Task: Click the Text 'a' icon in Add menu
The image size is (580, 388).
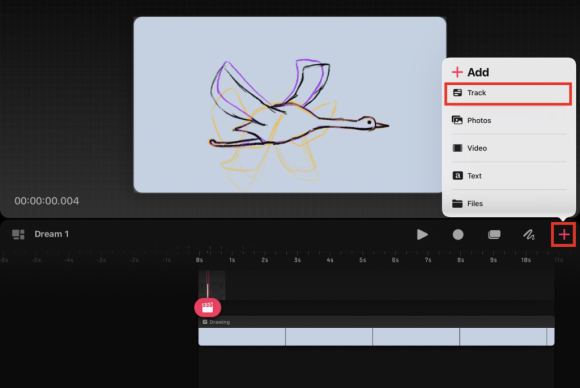Action: click(458, 176)
